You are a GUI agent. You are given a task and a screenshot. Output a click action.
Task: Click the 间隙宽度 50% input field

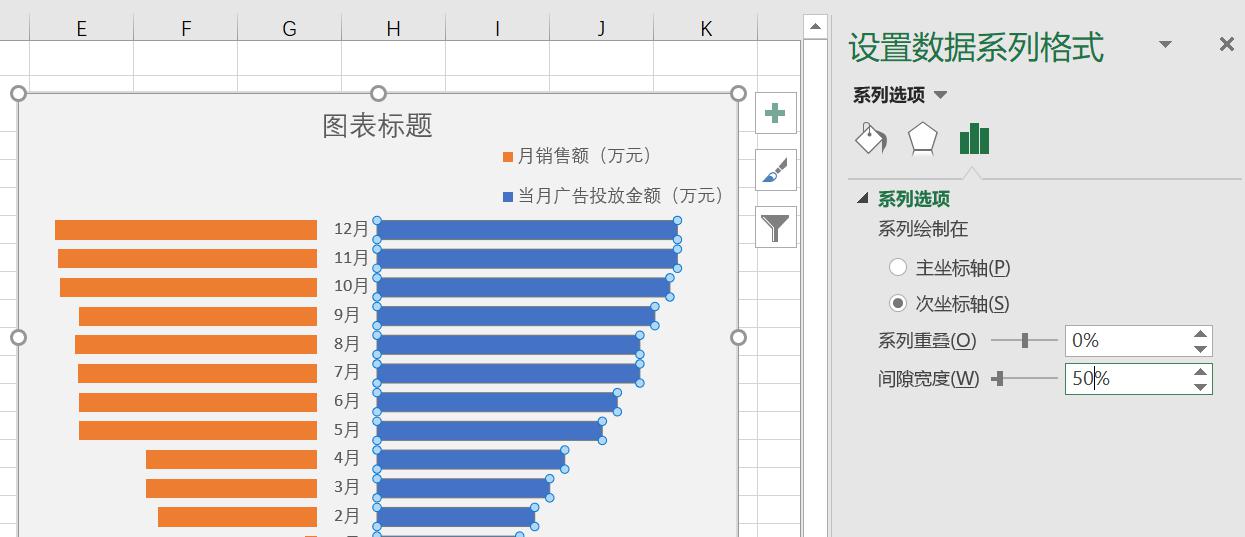[x=1127, y=379]
